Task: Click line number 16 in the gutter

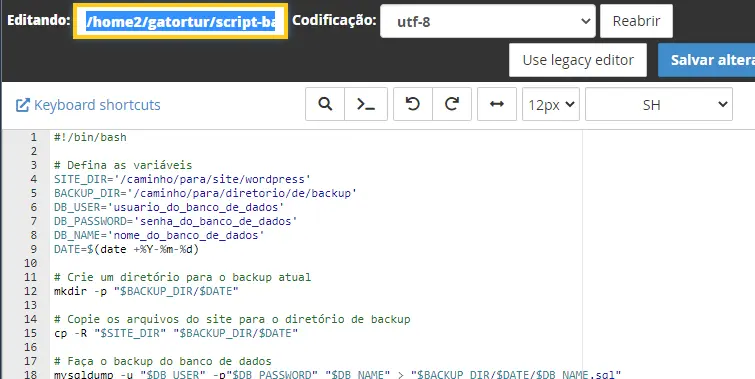Action: coord(31,347)
